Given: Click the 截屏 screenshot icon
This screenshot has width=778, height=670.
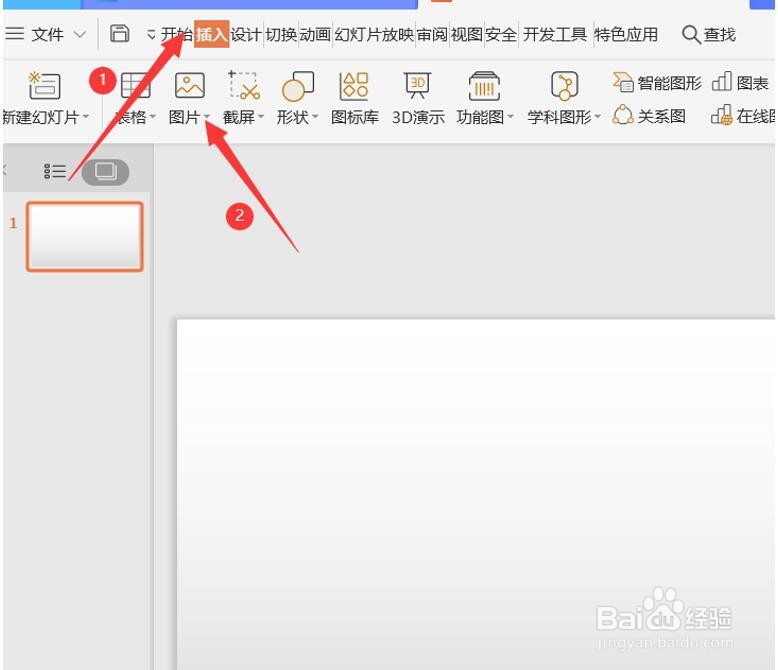Looking at the screenshot, I should pyautogui.click(x=244, y=85).
